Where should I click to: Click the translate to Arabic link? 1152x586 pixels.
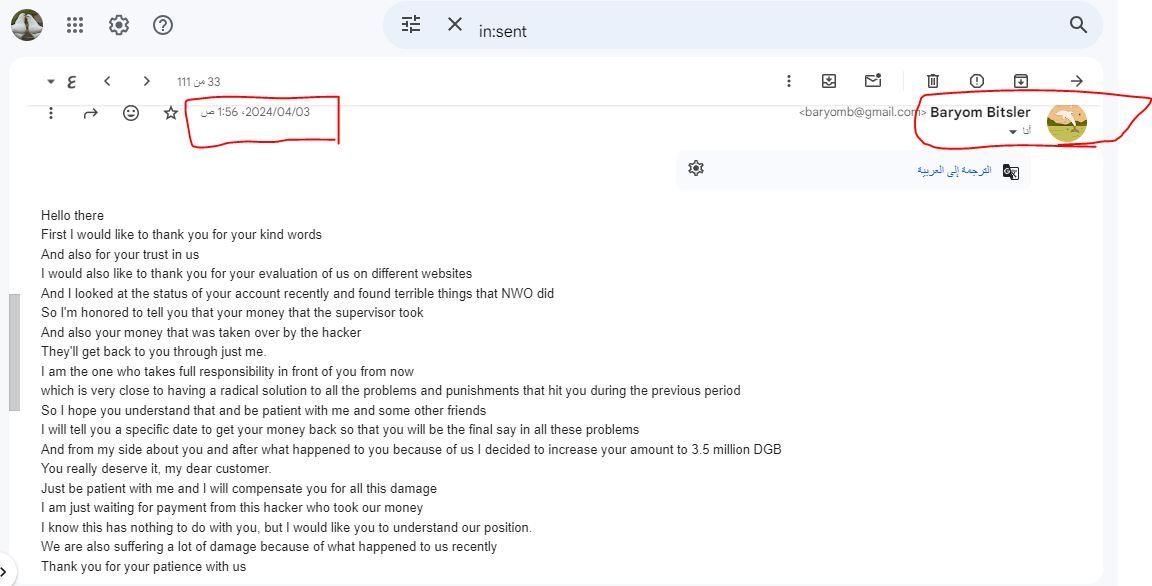(x=954, y=170)
